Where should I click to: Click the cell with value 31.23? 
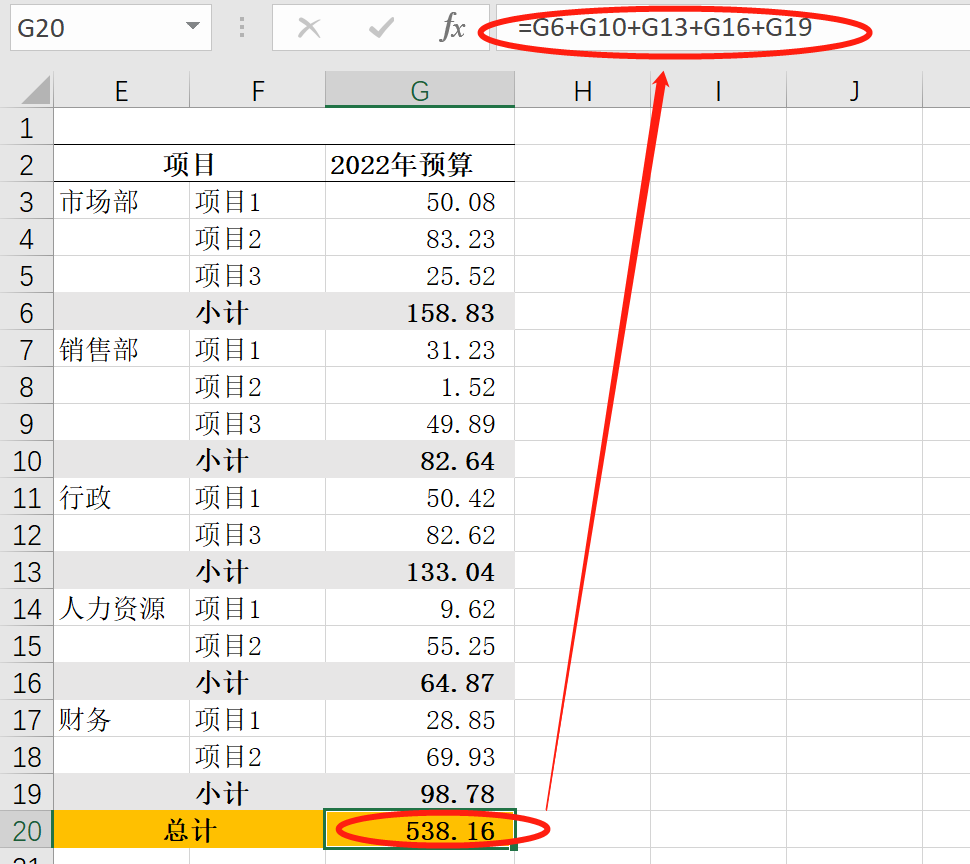[x=420, y=349]
